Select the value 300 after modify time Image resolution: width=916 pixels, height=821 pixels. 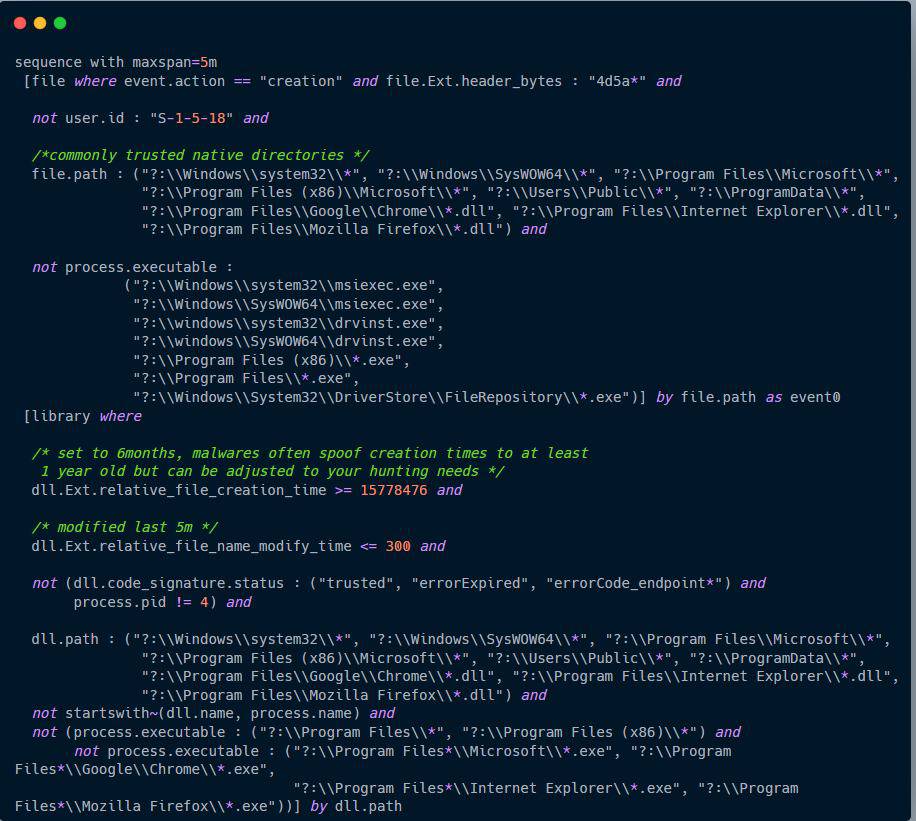[398, 546]
